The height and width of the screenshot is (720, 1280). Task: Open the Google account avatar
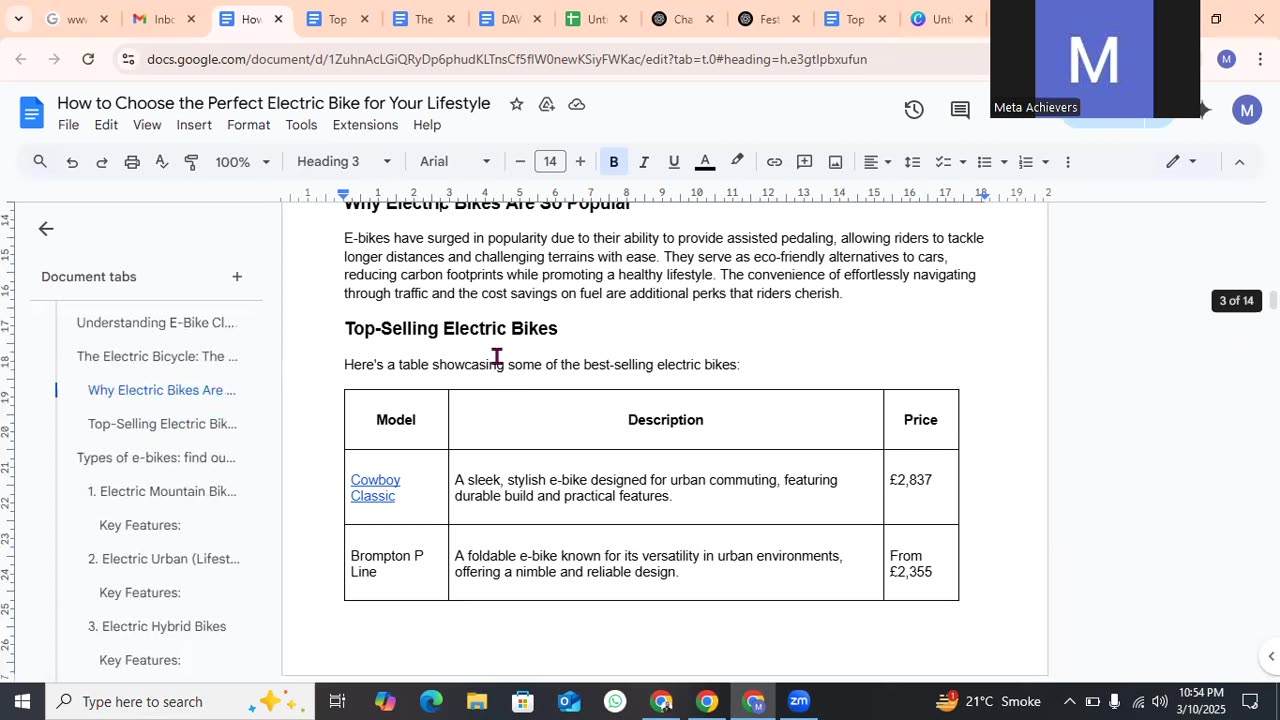click(1247, 110)
